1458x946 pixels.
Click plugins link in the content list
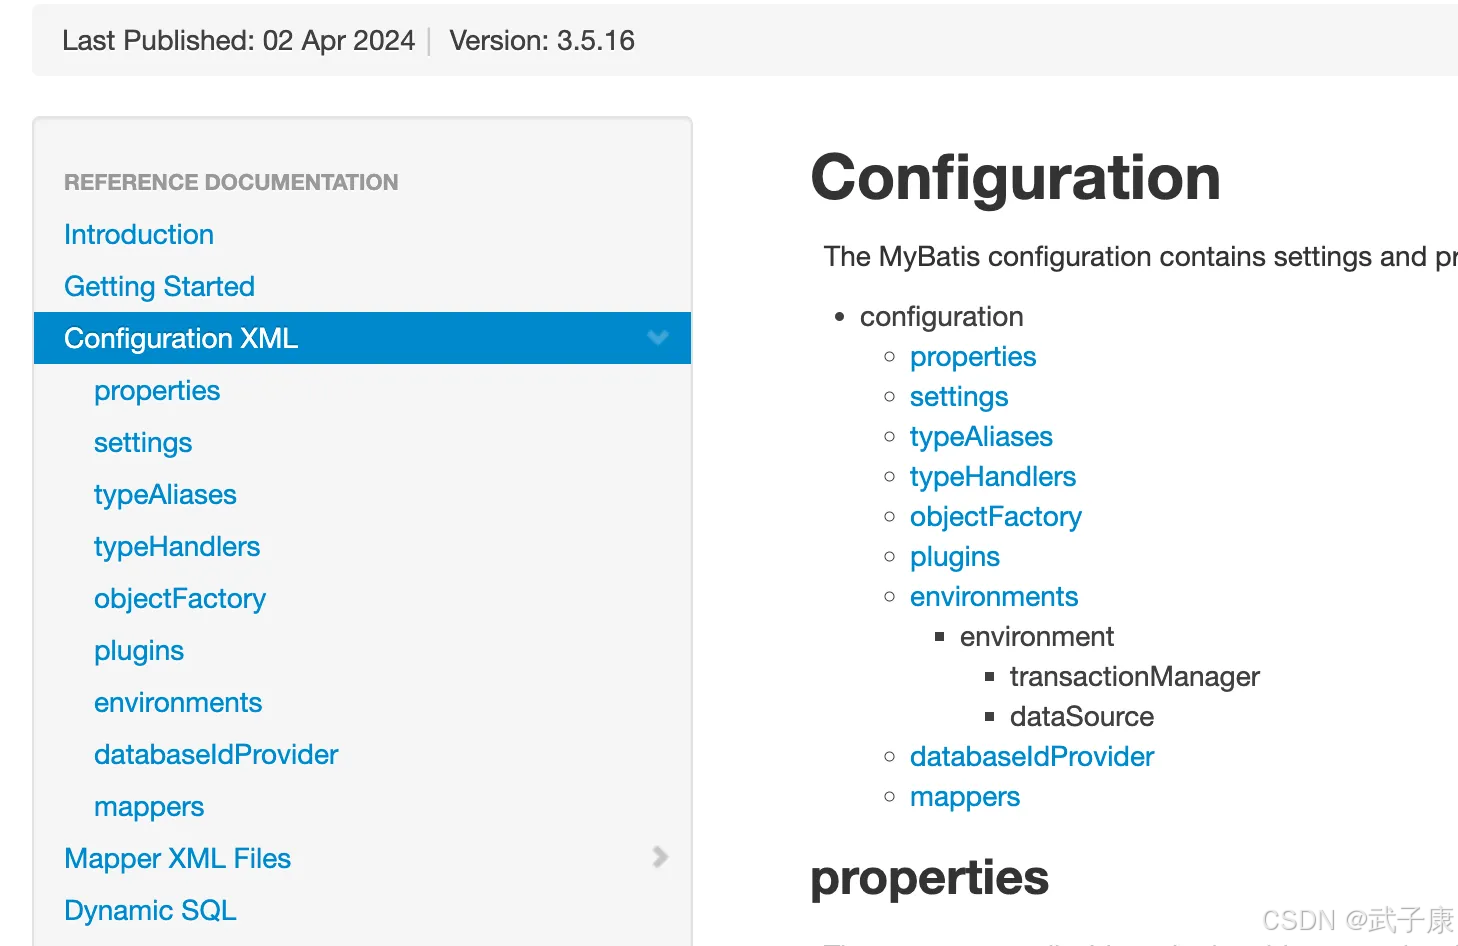pos(955,557)
